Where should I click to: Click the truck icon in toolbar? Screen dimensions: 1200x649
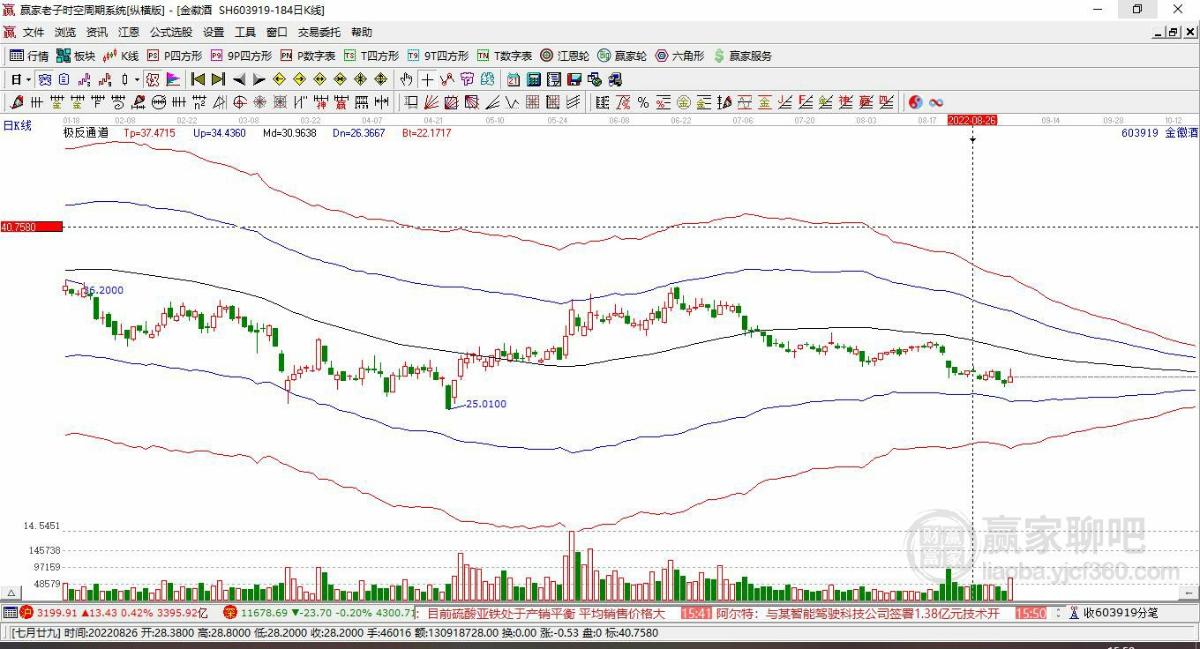click(x=613, y=79)
